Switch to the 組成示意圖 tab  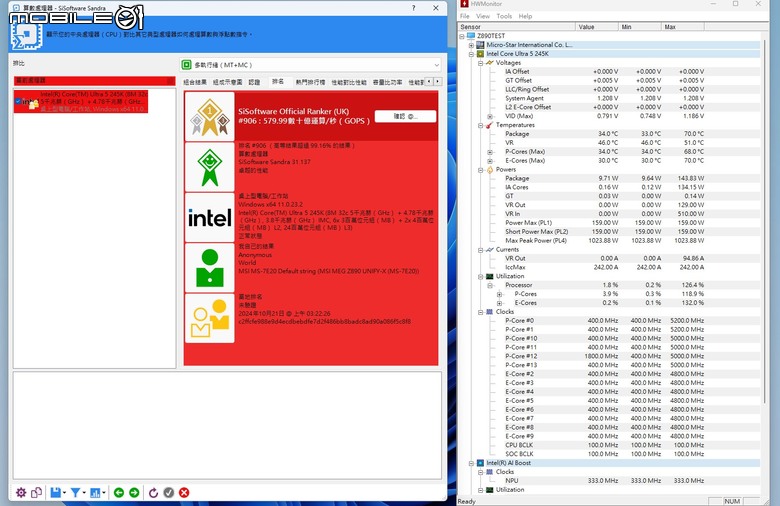click(227, 82)
